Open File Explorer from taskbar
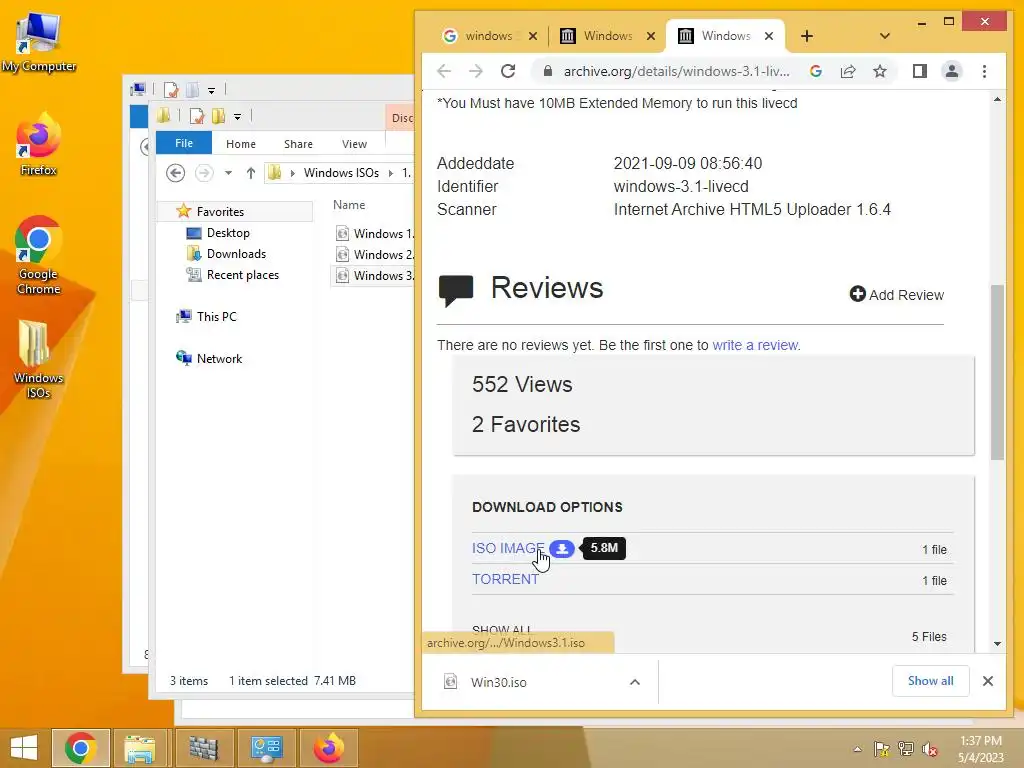1024x768 pixels. pos(140,748)
